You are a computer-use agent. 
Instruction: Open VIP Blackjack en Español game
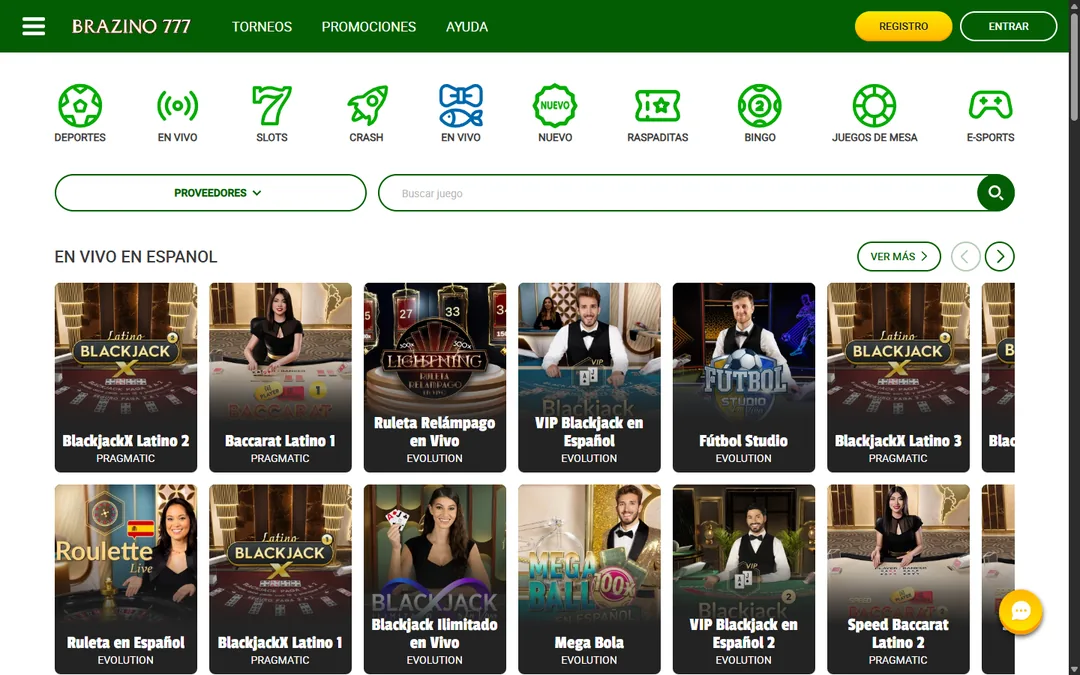click(589, 377)
